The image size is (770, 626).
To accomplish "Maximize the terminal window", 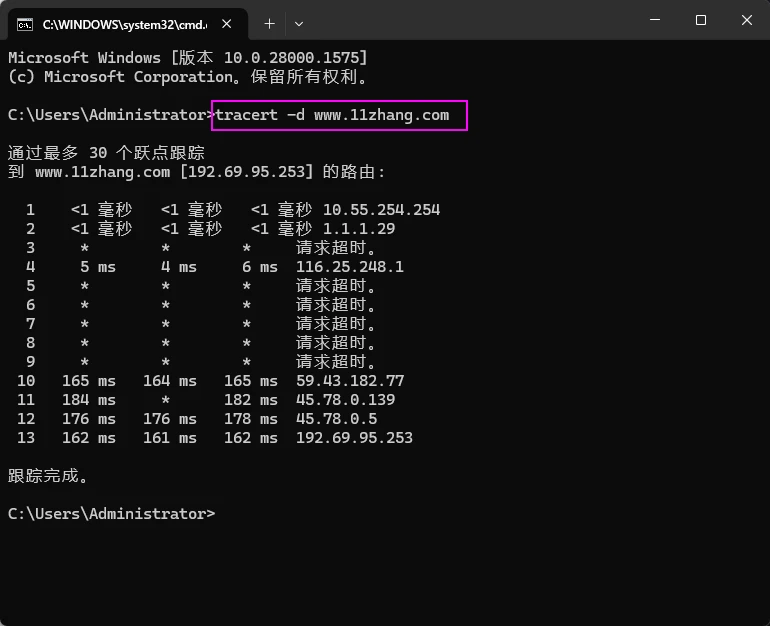I will (701, 20).
